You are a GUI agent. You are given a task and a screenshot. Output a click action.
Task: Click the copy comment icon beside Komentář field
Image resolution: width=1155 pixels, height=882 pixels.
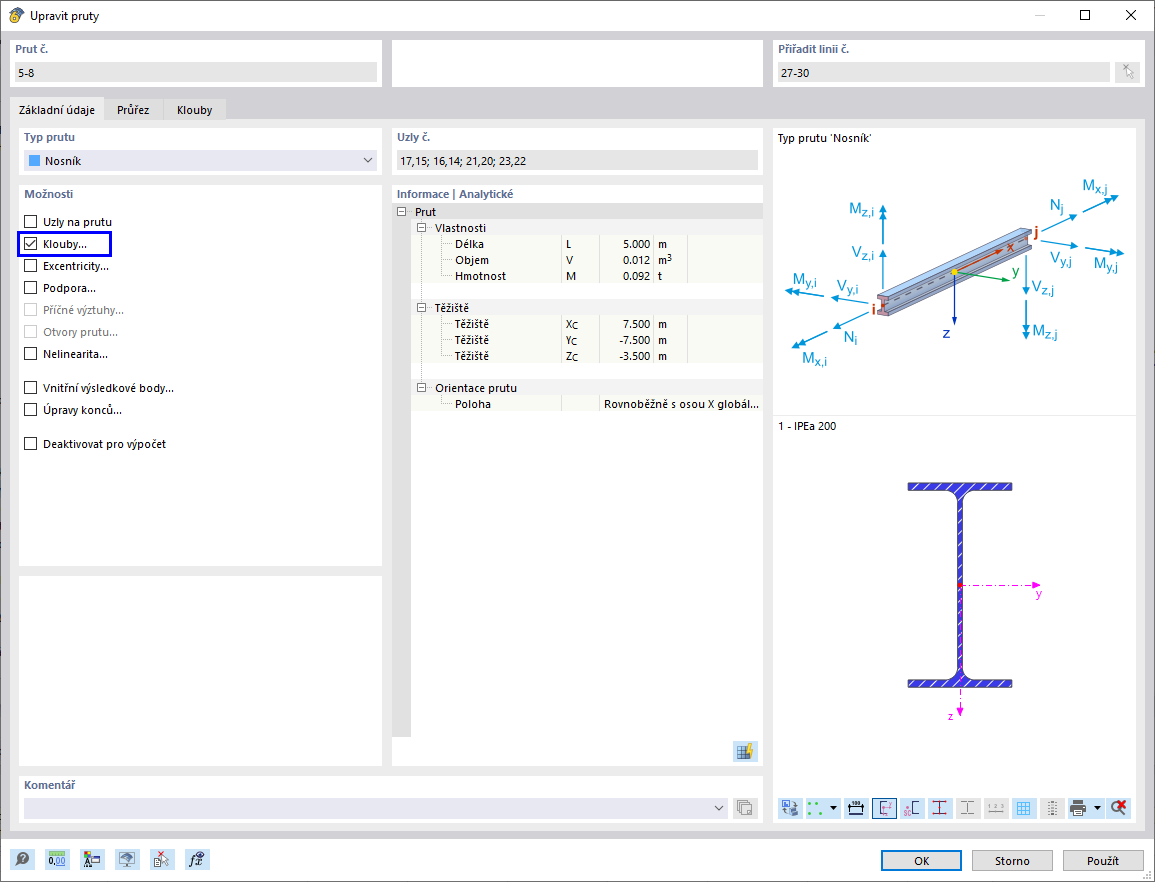(745, 808)
